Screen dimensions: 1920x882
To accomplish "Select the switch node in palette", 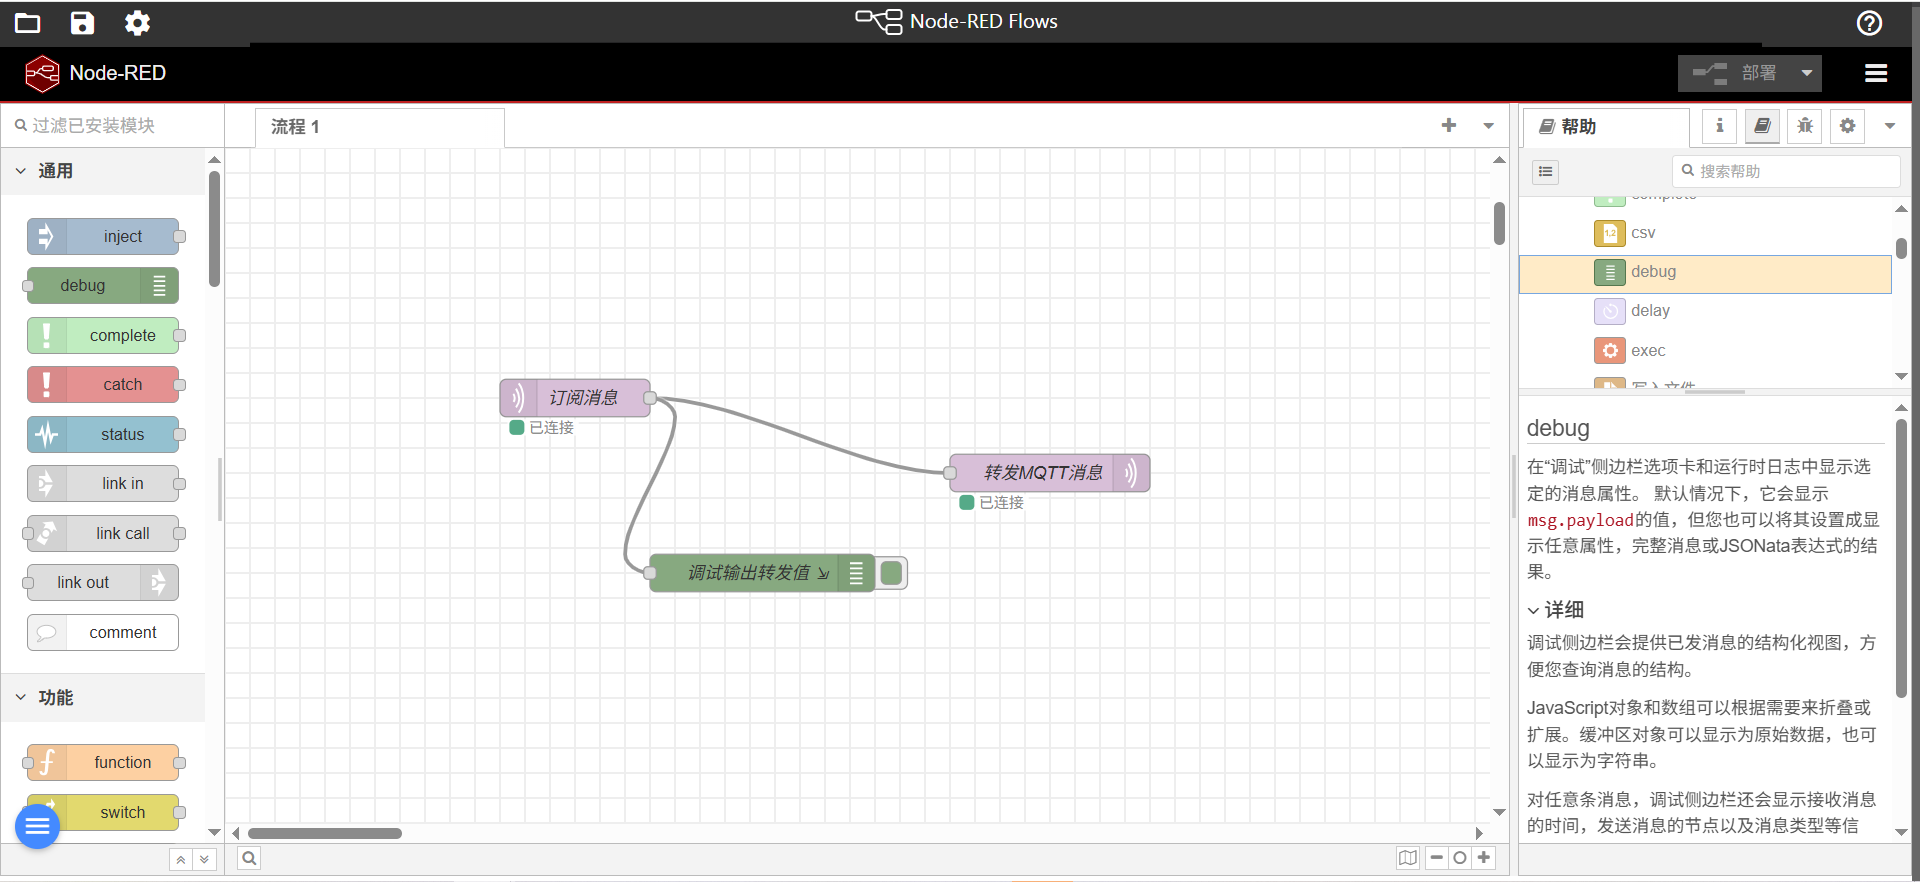I will click(x=103, y=813).
